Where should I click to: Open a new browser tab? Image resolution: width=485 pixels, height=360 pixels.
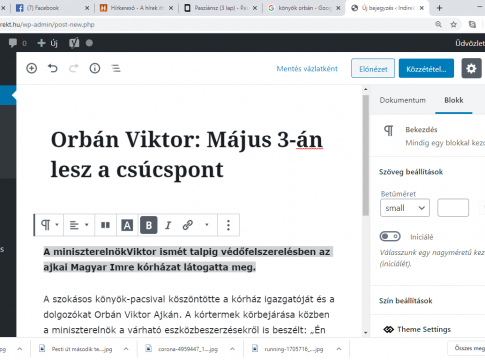(x=439, y=8)
